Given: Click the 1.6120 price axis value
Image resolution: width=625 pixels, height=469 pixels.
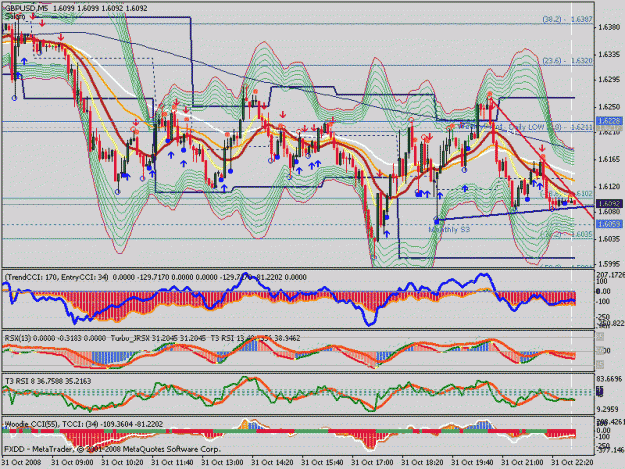Looking at the screenshot, I should pyautogui.click(x=608, y=186).
